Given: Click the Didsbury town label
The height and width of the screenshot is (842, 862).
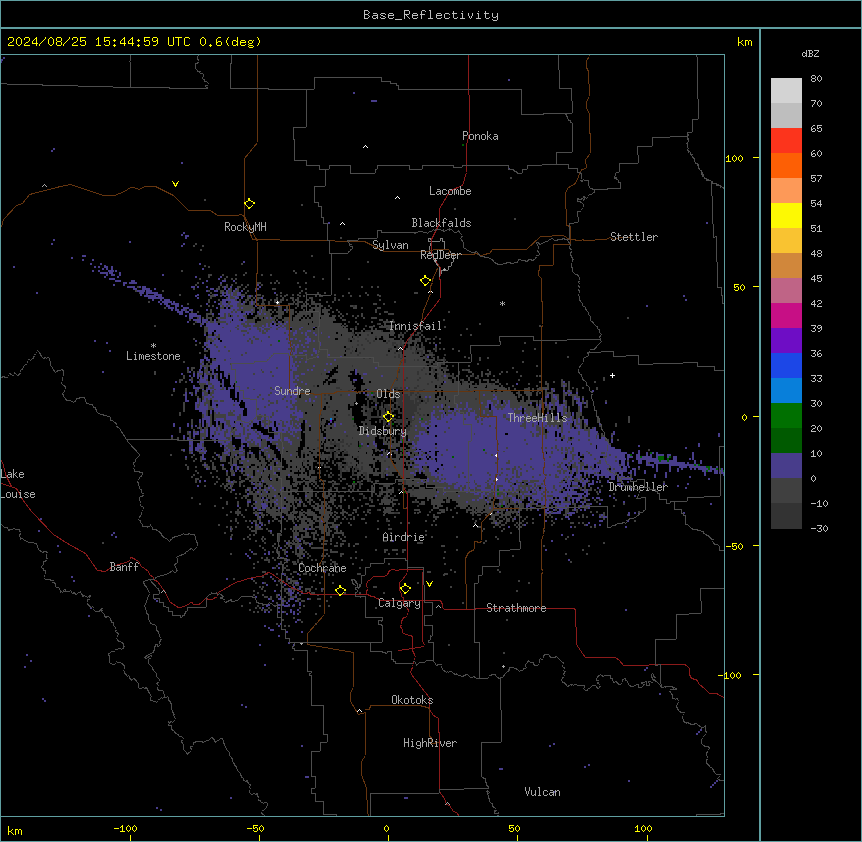Looking at the screenshot, I should point(383,431).
